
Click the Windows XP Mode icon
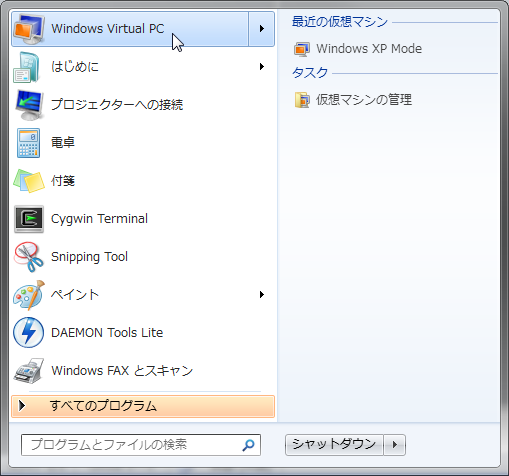(x=302, y=49)
